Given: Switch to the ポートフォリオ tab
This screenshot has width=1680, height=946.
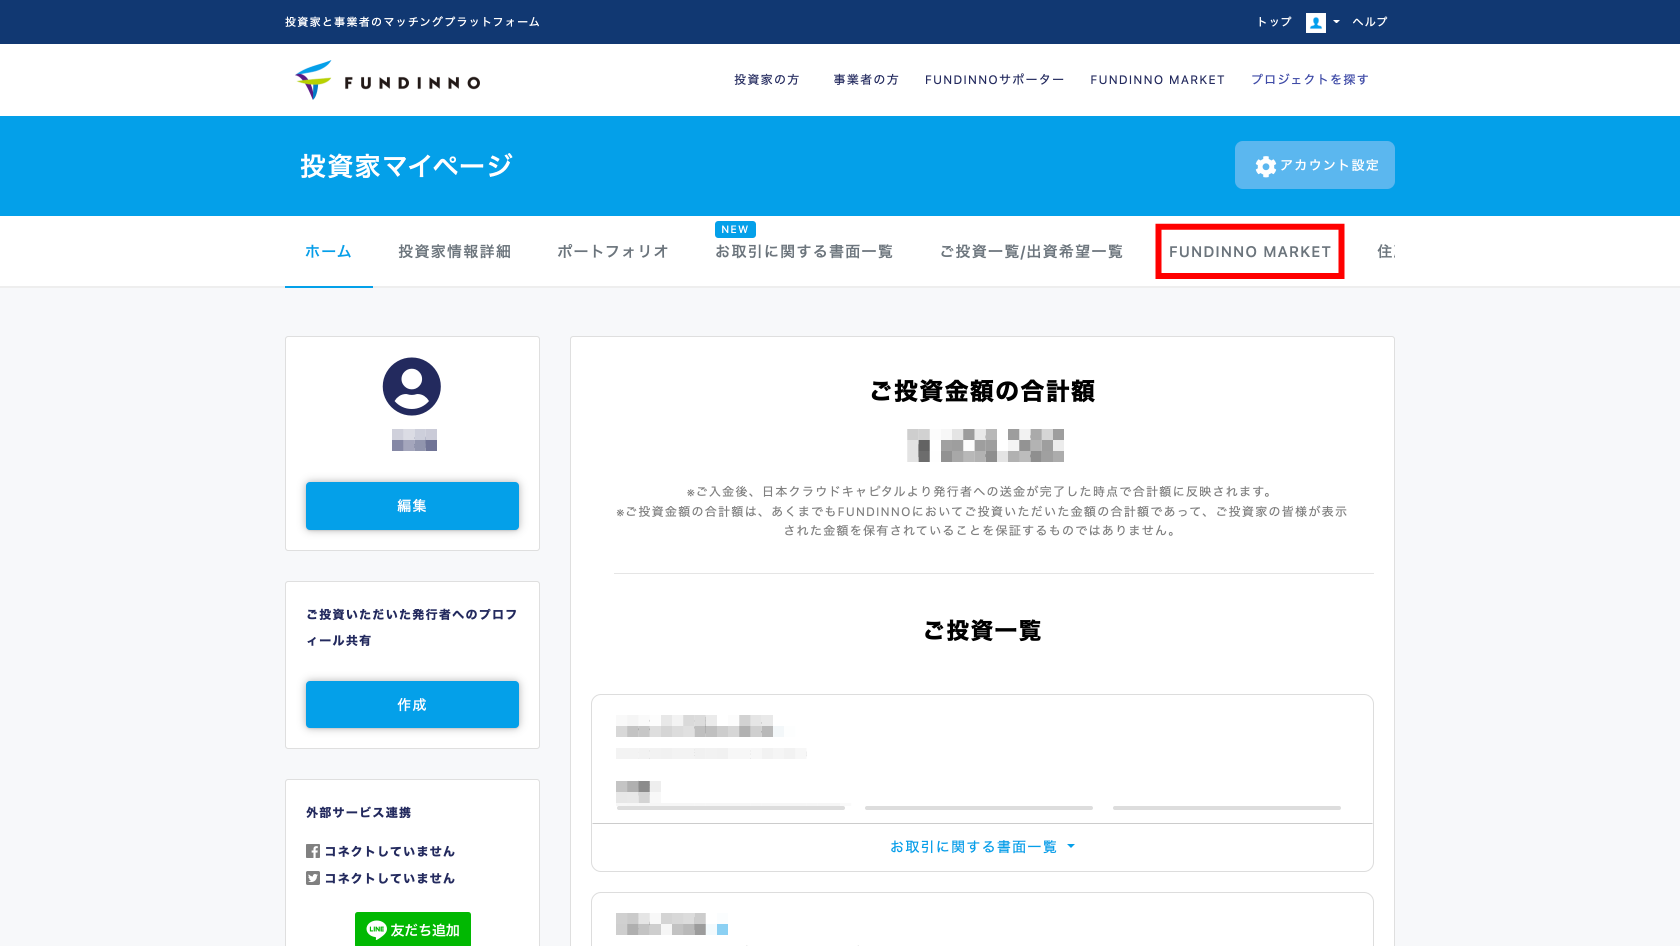Looking at the screenshot, I should click(x=612, y=251).
